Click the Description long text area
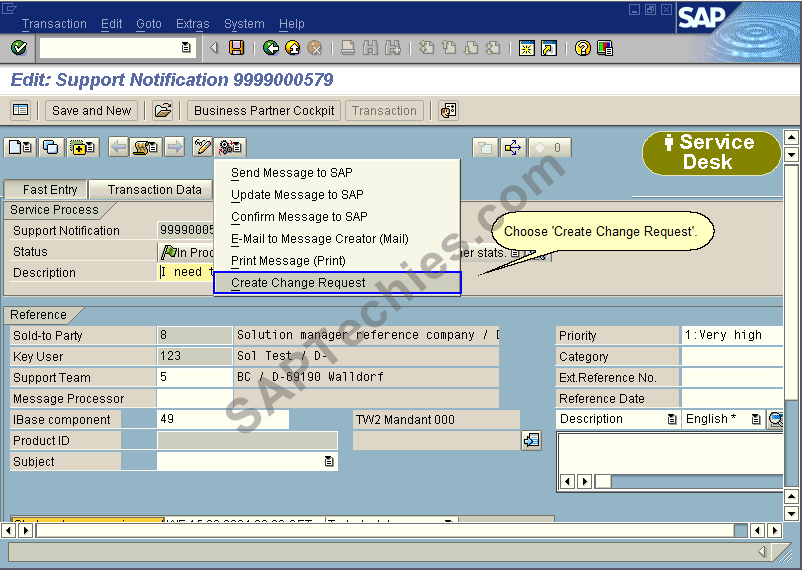Viewport: 802px width, 570px height. (670, 453)
